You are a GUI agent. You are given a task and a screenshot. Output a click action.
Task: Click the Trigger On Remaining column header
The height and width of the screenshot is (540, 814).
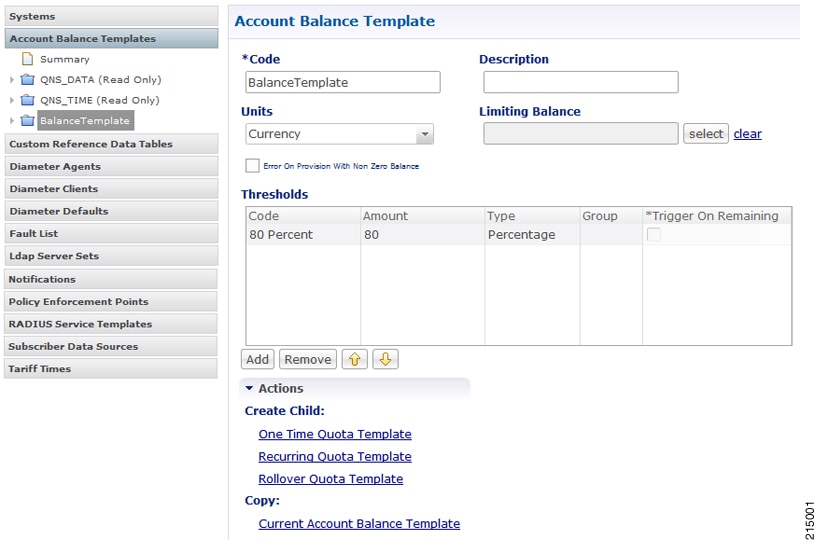717,216
